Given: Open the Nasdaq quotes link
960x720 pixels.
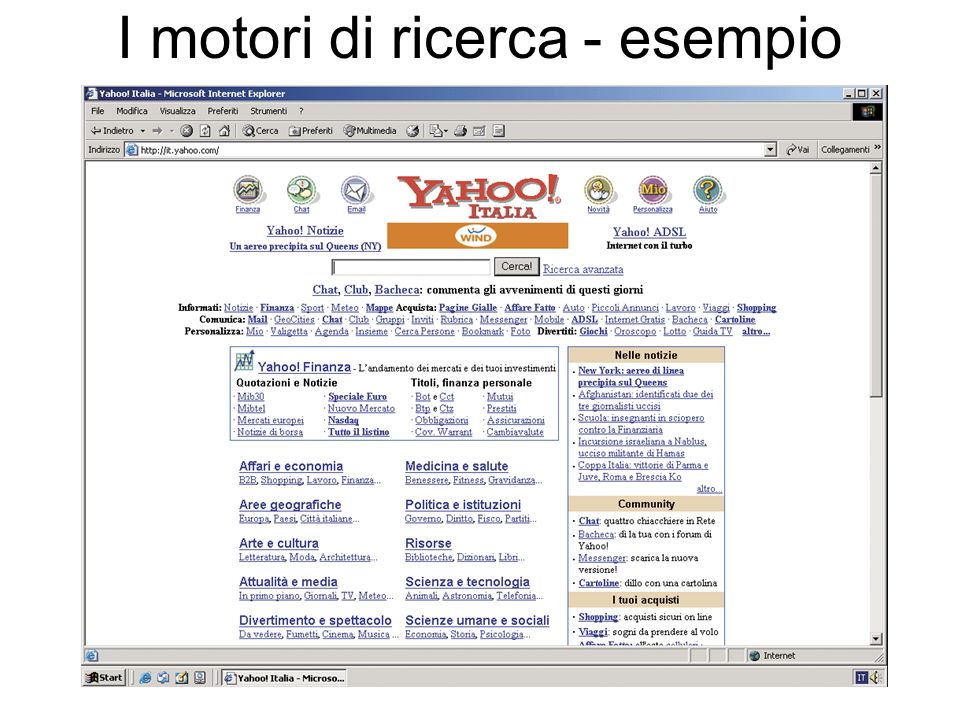Looking at the screenshot, I should coord(343,420).
